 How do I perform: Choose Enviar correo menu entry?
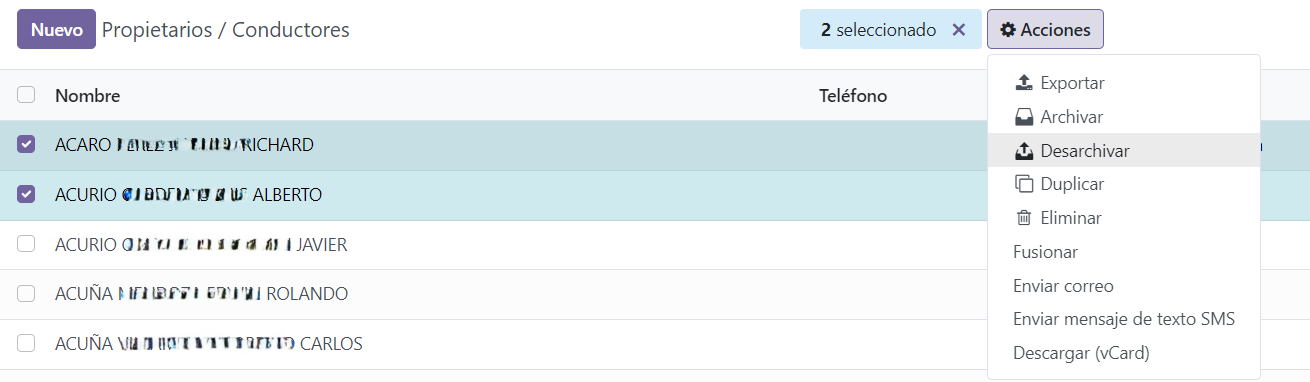(1063, 286)
